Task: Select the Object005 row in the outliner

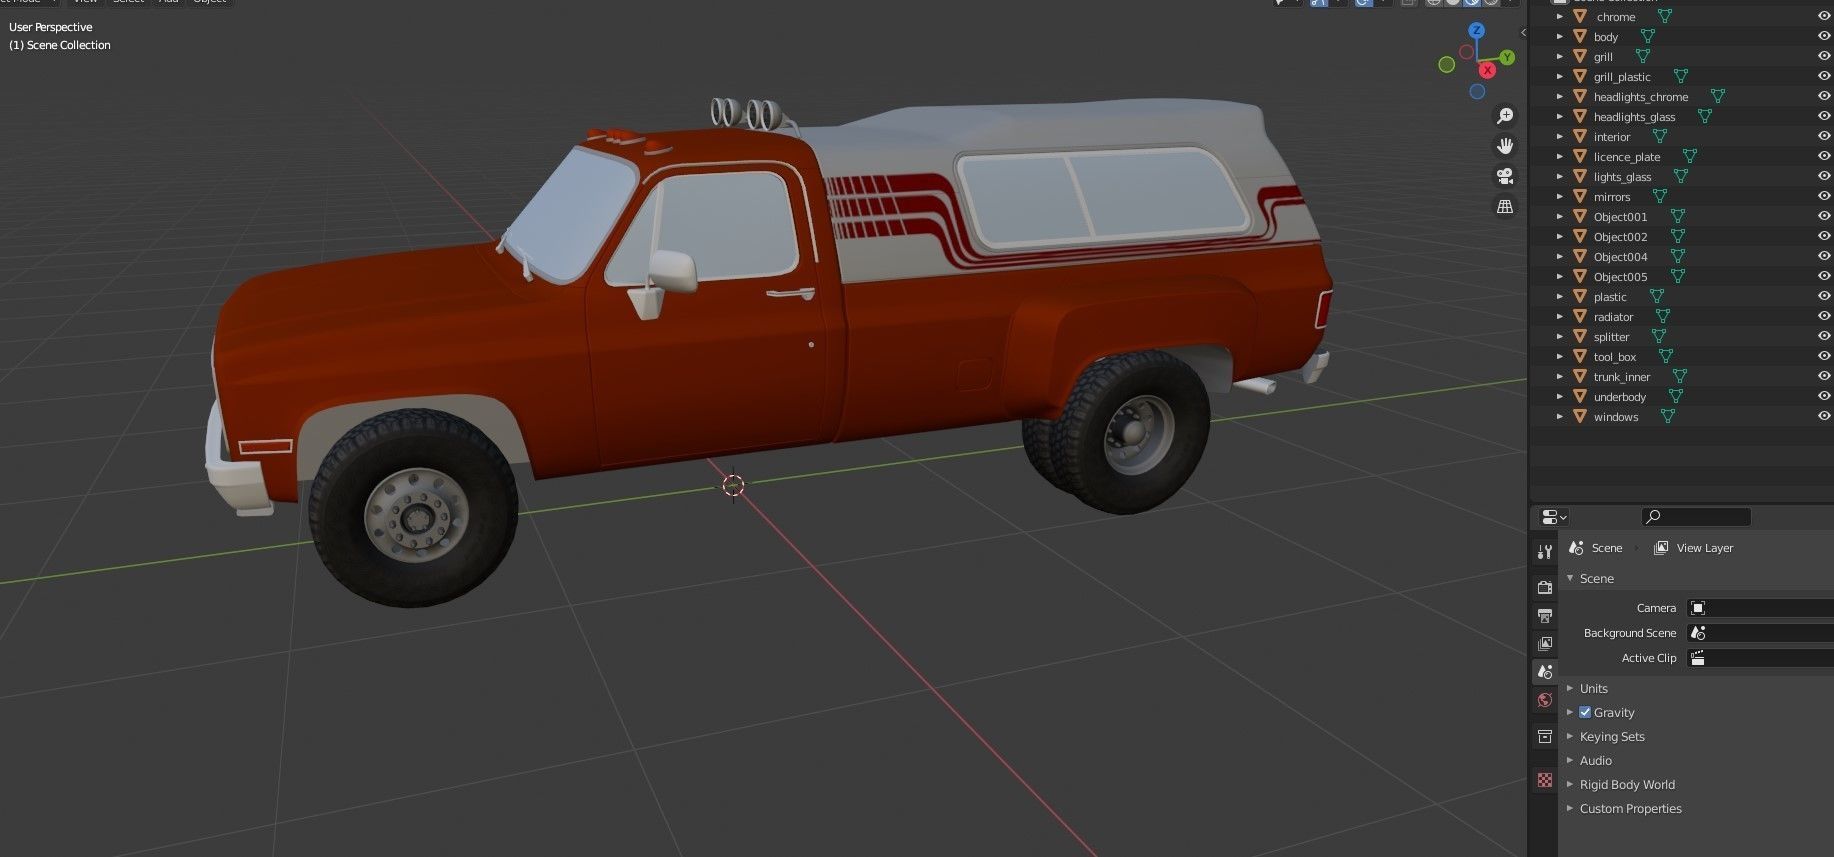Action: [1620, 277]
